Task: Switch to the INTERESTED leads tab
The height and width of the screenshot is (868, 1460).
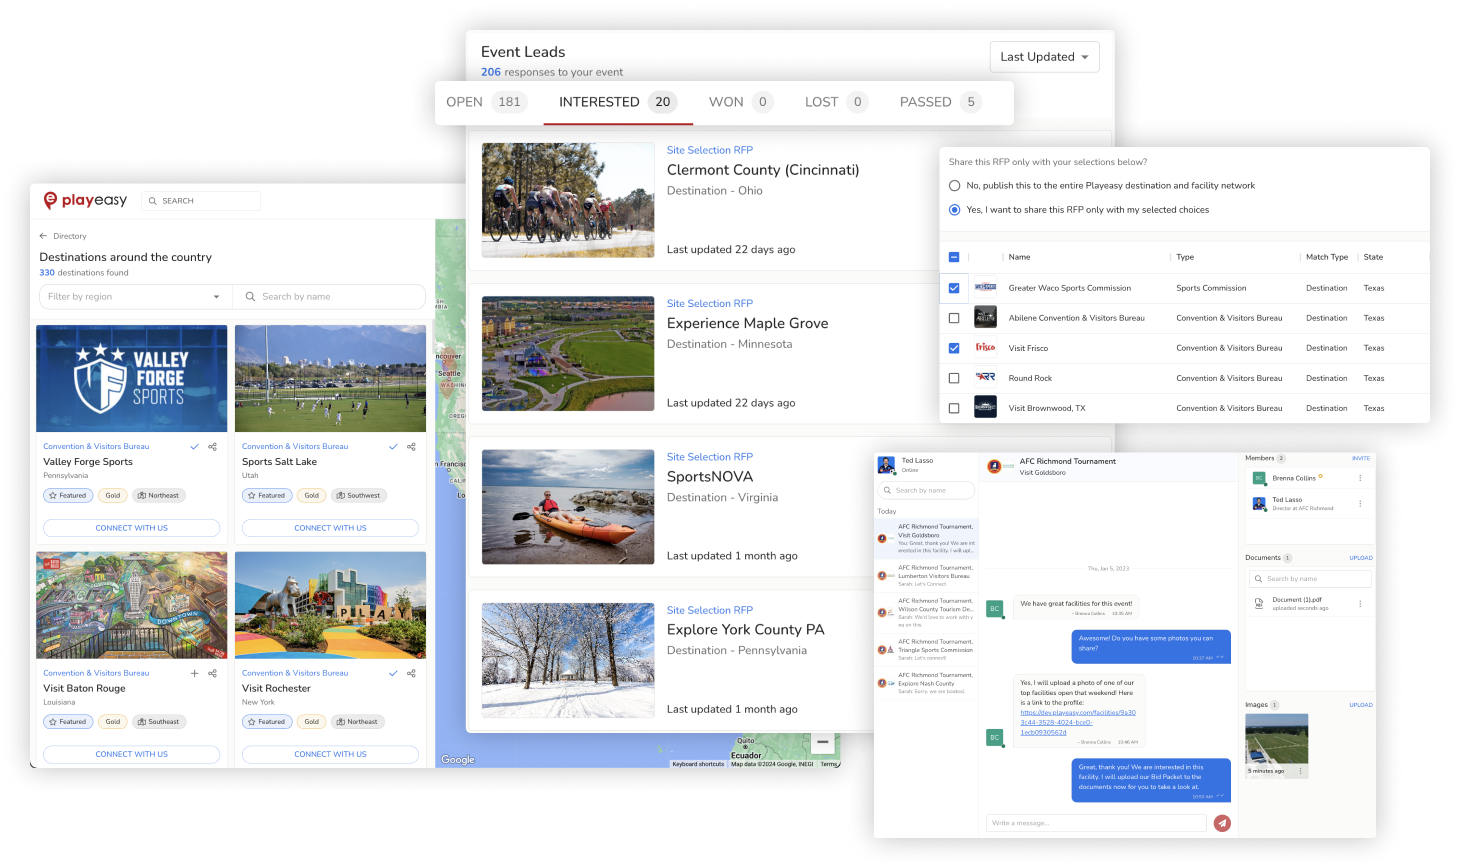Action: [617, 102]
